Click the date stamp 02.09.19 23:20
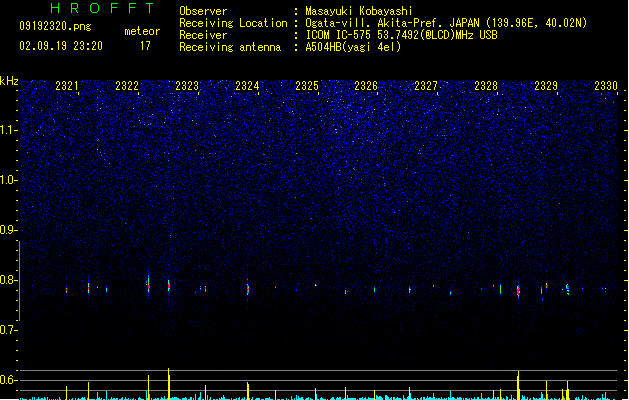 coord(61,46)
